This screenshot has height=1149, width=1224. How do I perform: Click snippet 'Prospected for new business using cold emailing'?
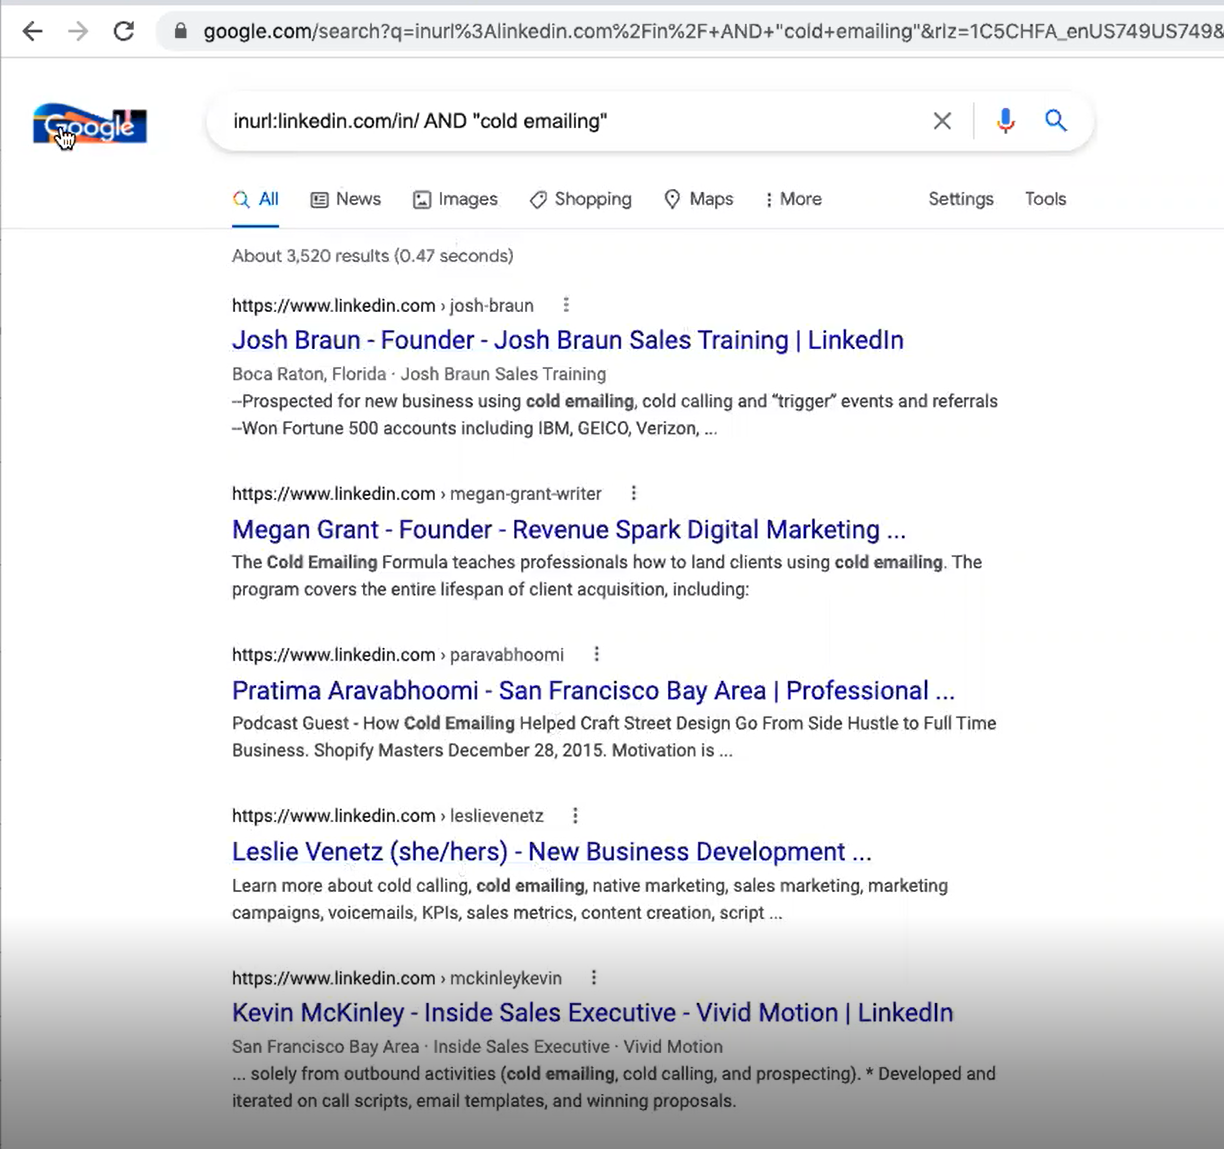click(x=615, y=401)
